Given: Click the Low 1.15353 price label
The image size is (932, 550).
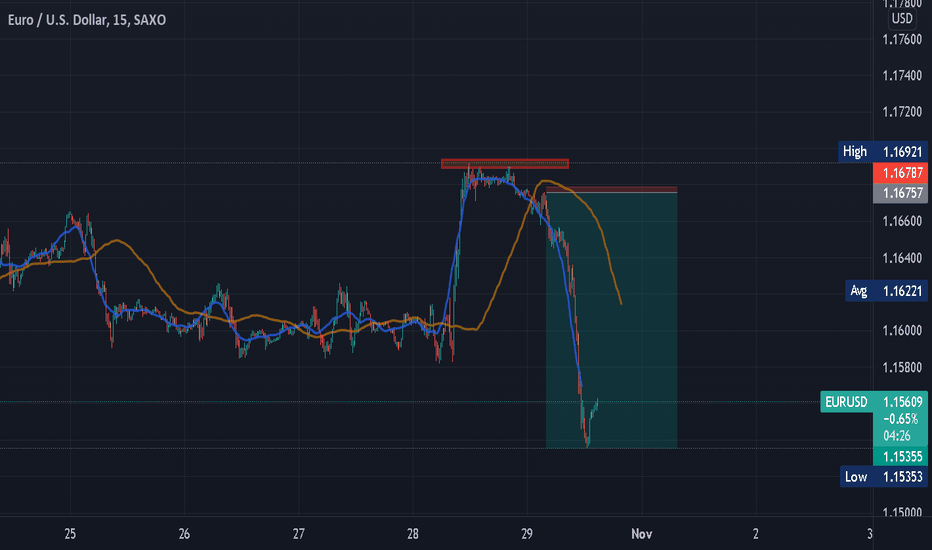Looking at the screenshot, I should click(x=884, y=477).
